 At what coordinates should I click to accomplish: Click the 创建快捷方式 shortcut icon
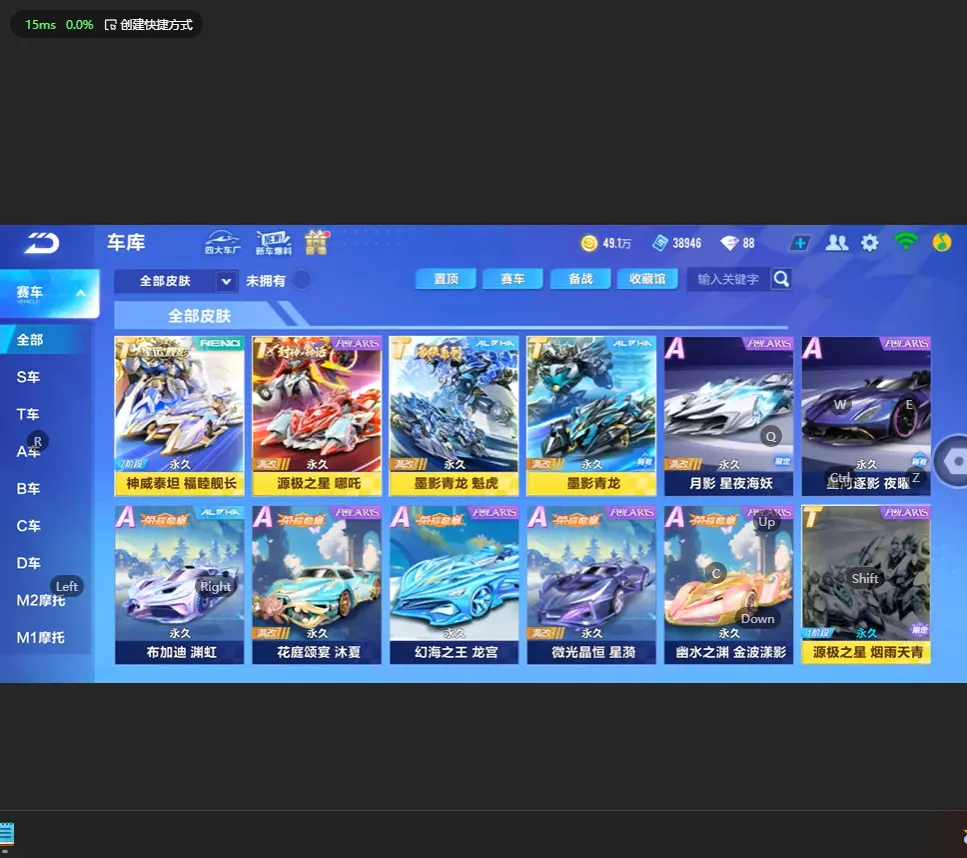tap(110, 25)
